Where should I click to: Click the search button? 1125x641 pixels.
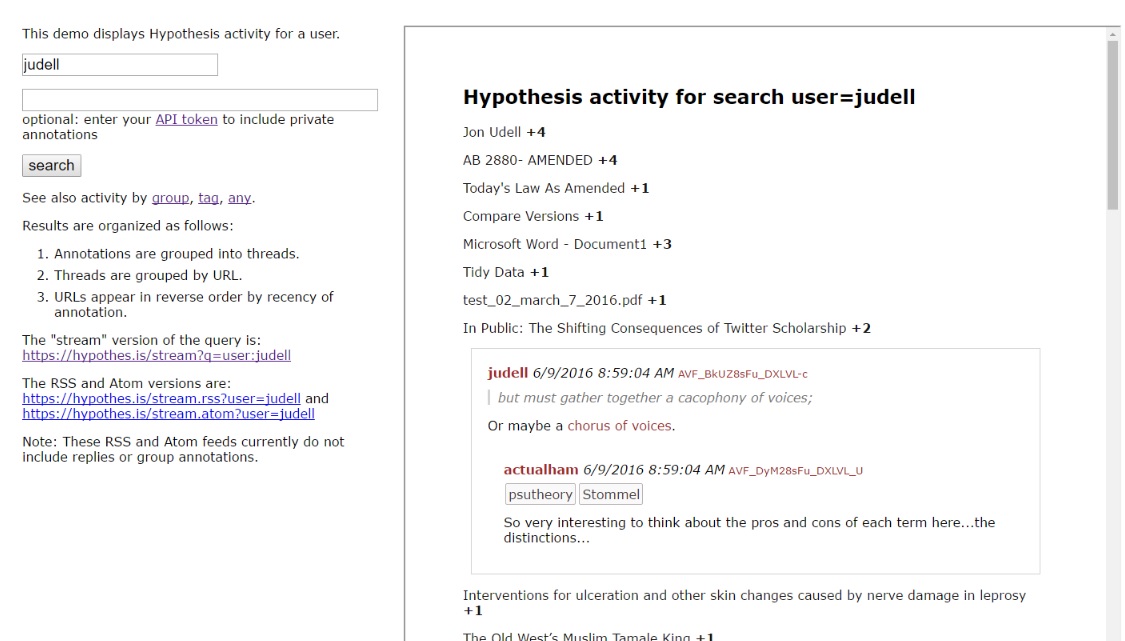click(x=52, y=165)
